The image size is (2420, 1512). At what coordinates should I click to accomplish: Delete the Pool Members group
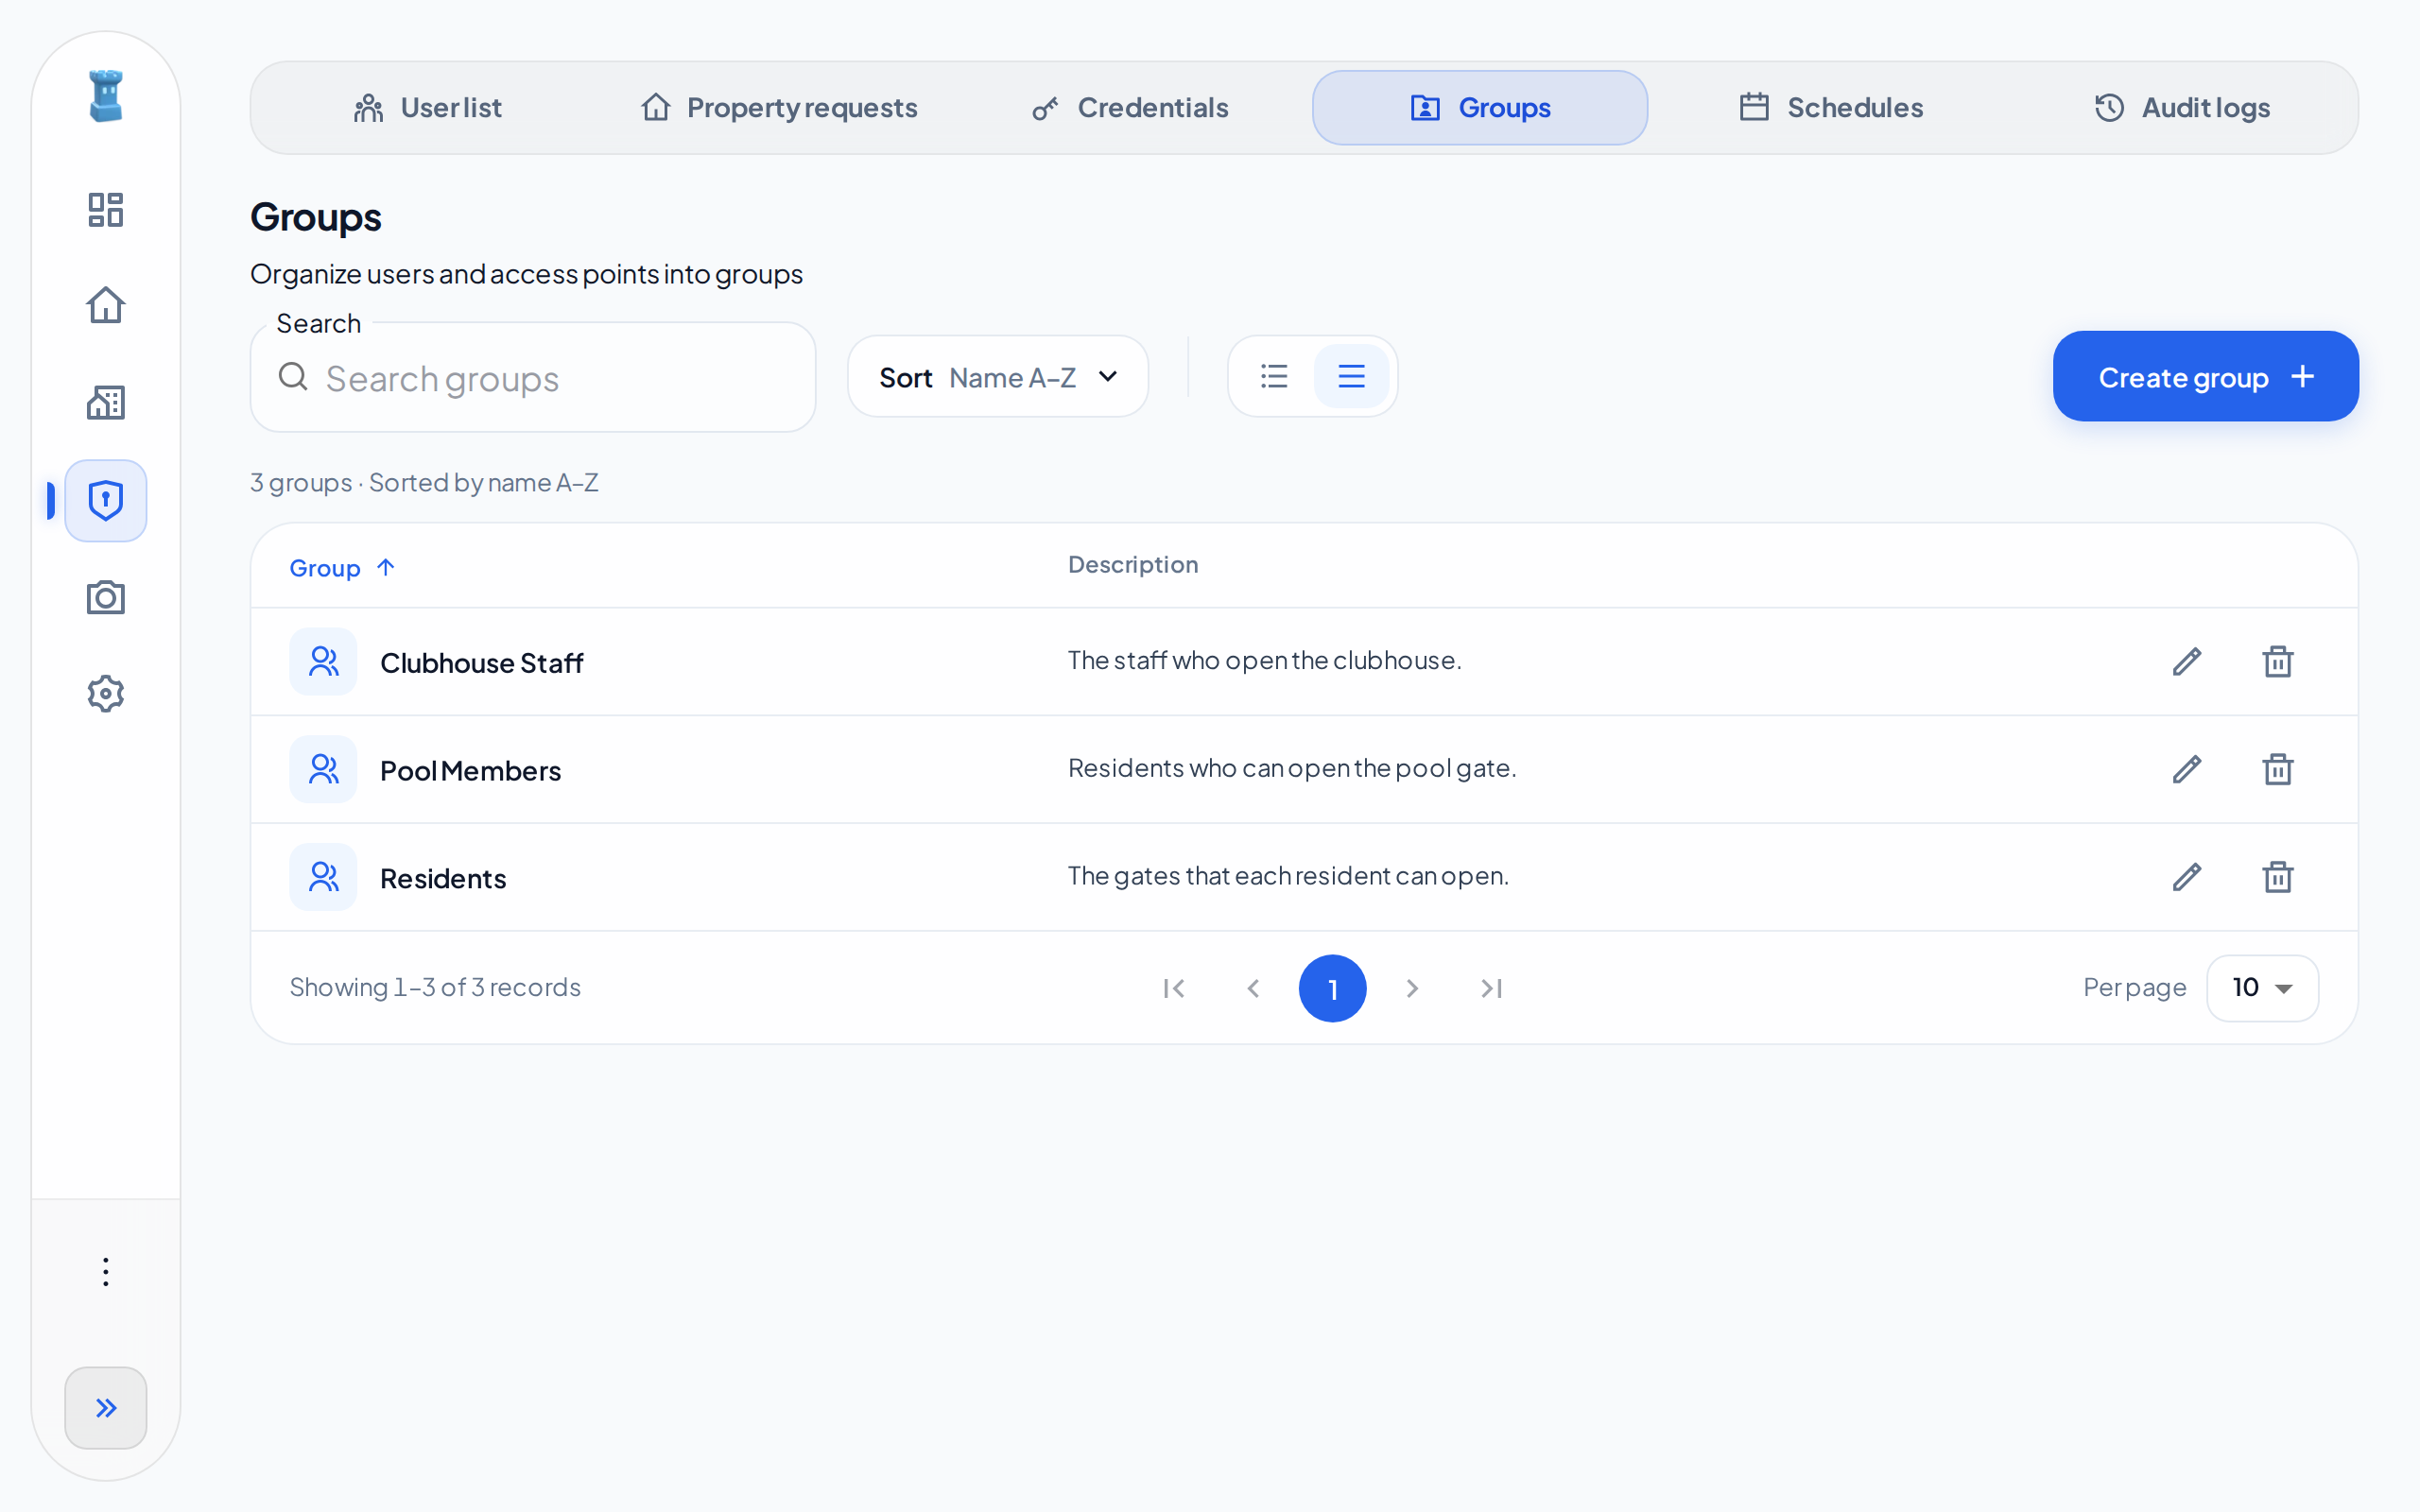(2277, 769)
